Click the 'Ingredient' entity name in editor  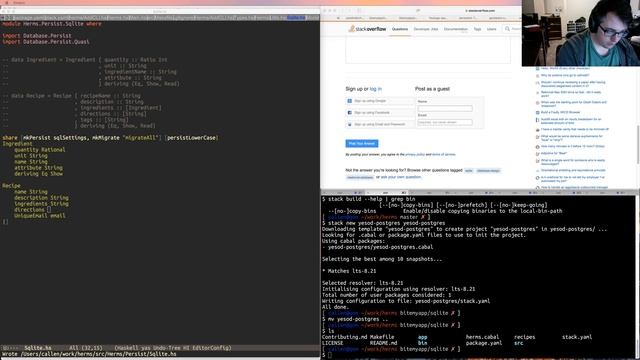pyautogui.click(x=17, y=144)
